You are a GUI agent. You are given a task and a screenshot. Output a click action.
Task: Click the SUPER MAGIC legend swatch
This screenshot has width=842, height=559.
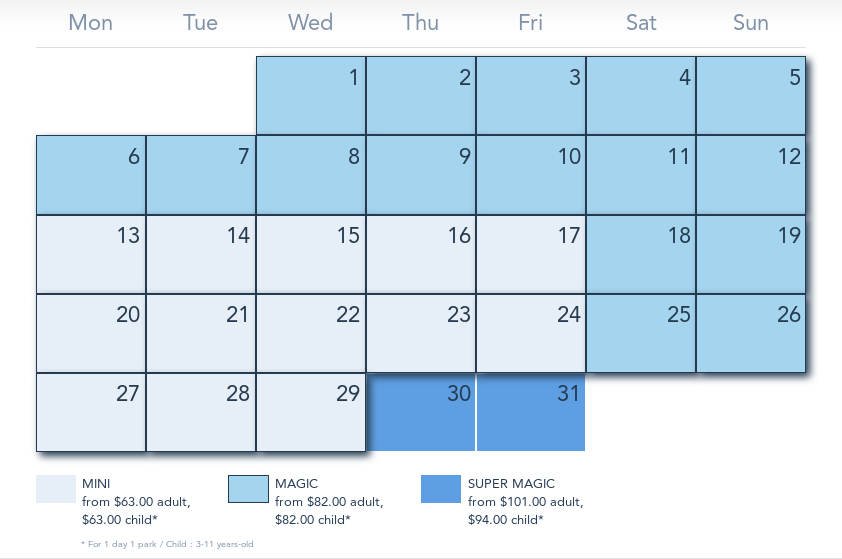441,489
